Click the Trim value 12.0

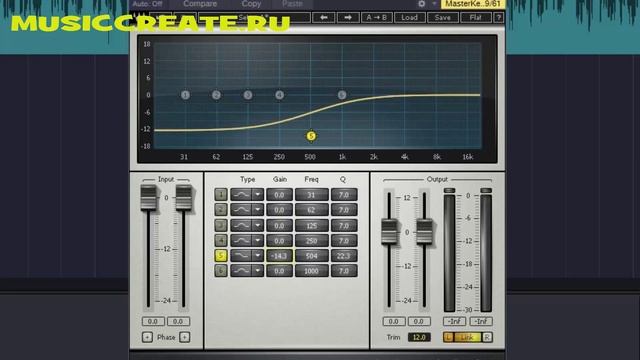[419, 337]
